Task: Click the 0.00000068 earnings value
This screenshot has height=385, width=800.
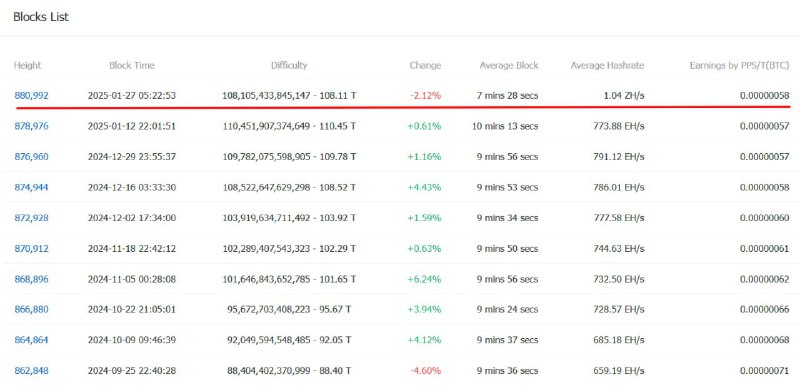Action: click(765, 340)
